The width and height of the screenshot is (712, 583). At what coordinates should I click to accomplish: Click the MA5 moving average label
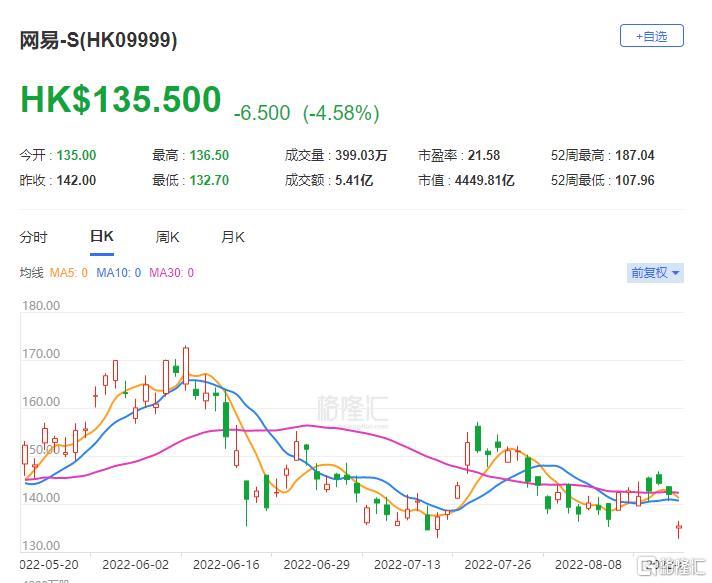69,273
